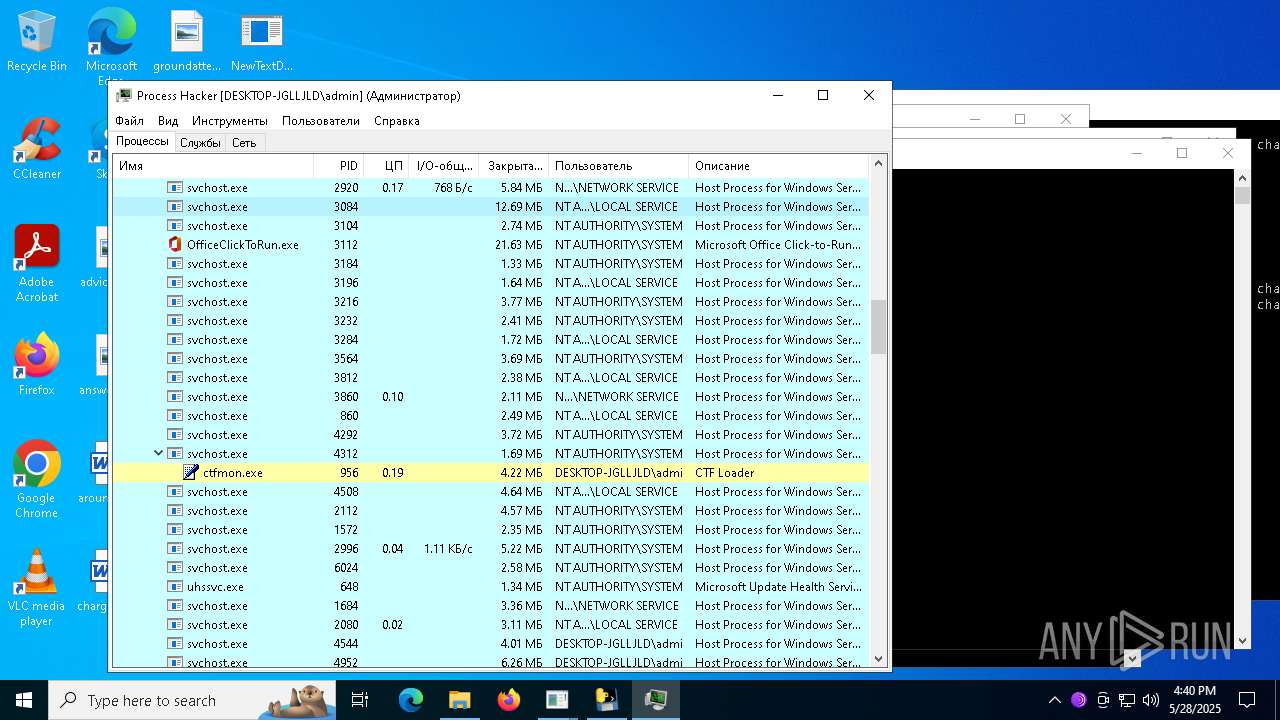Click the 6.26 МБ memory value
The image size is (1280, 720).
pyautogui.click(x=521, y=662)
